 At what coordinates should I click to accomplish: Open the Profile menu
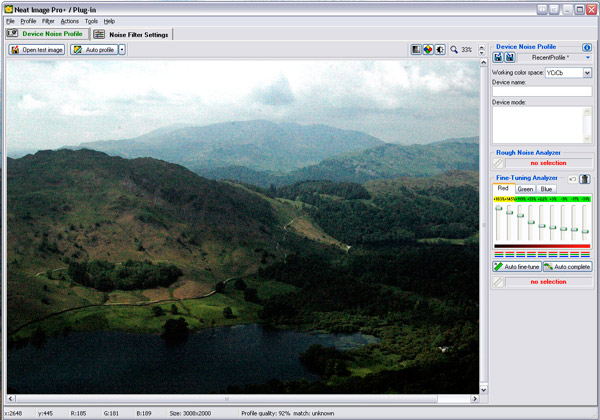[x=28, y=21]
